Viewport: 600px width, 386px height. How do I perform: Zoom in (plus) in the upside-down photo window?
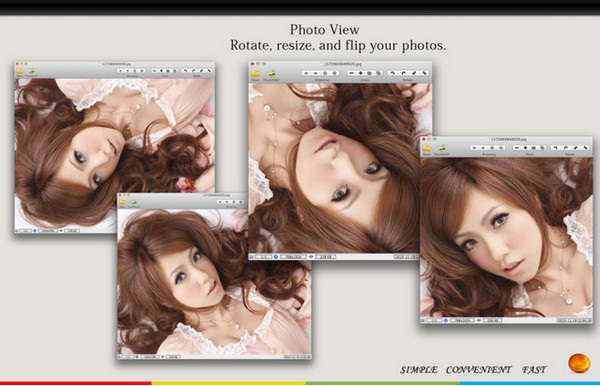[x=360, y=73]
